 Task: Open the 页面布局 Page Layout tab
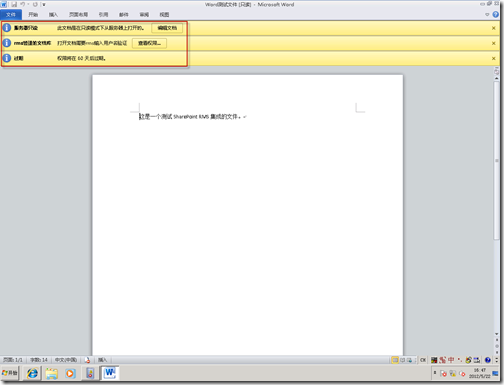pos(78,15)
